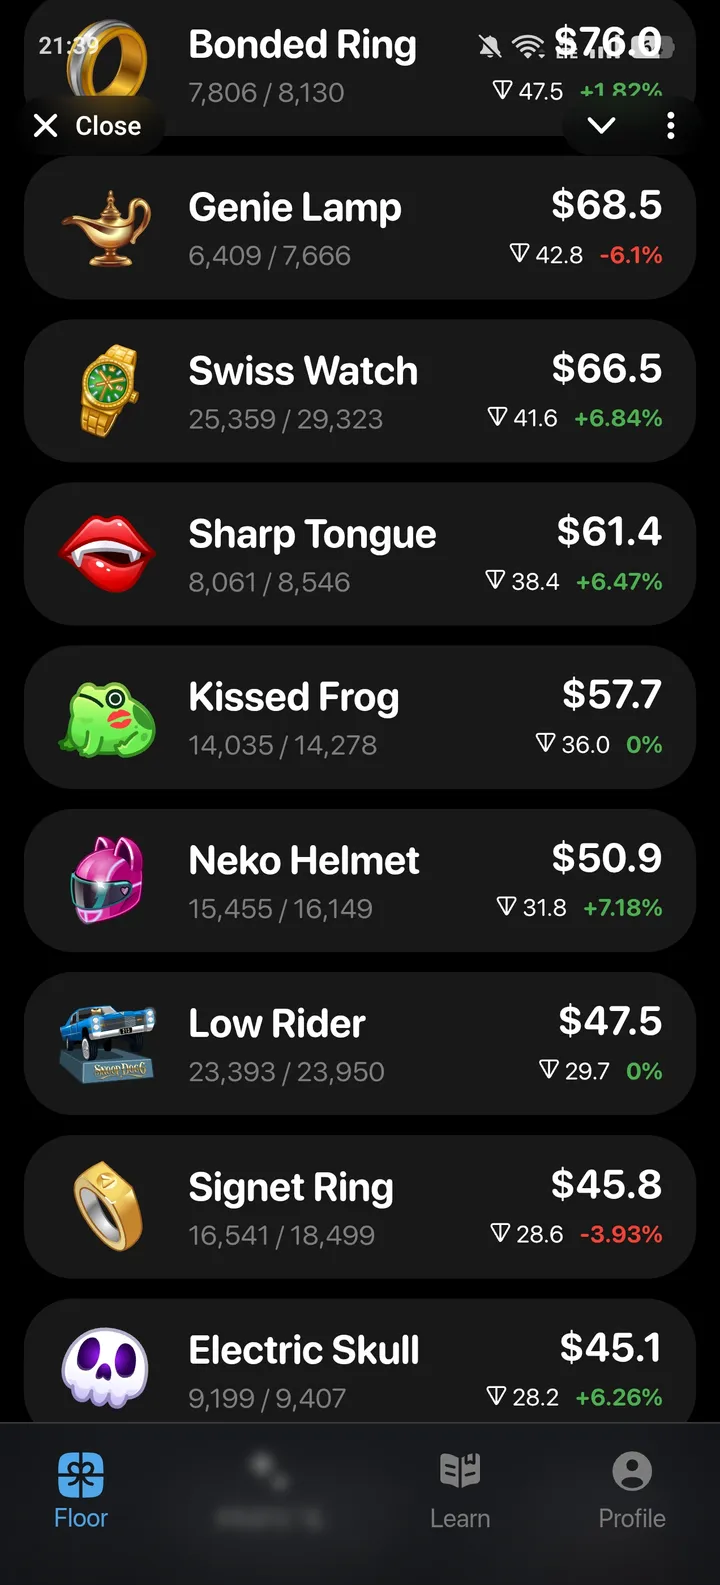The height and width of the screenshot is (1585, 720).
Task: Collapse the view with the down chevron
Action: 601,126
